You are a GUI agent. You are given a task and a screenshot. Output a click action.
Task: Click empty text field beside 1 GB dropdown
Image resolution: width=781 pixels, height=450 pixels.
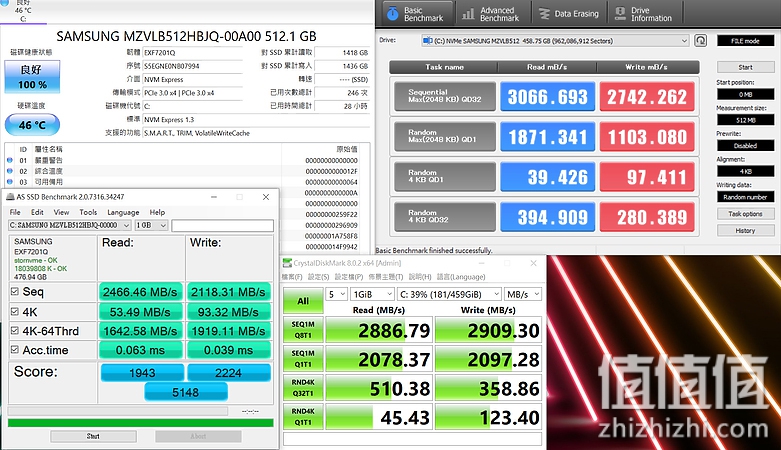pos(223,226)
